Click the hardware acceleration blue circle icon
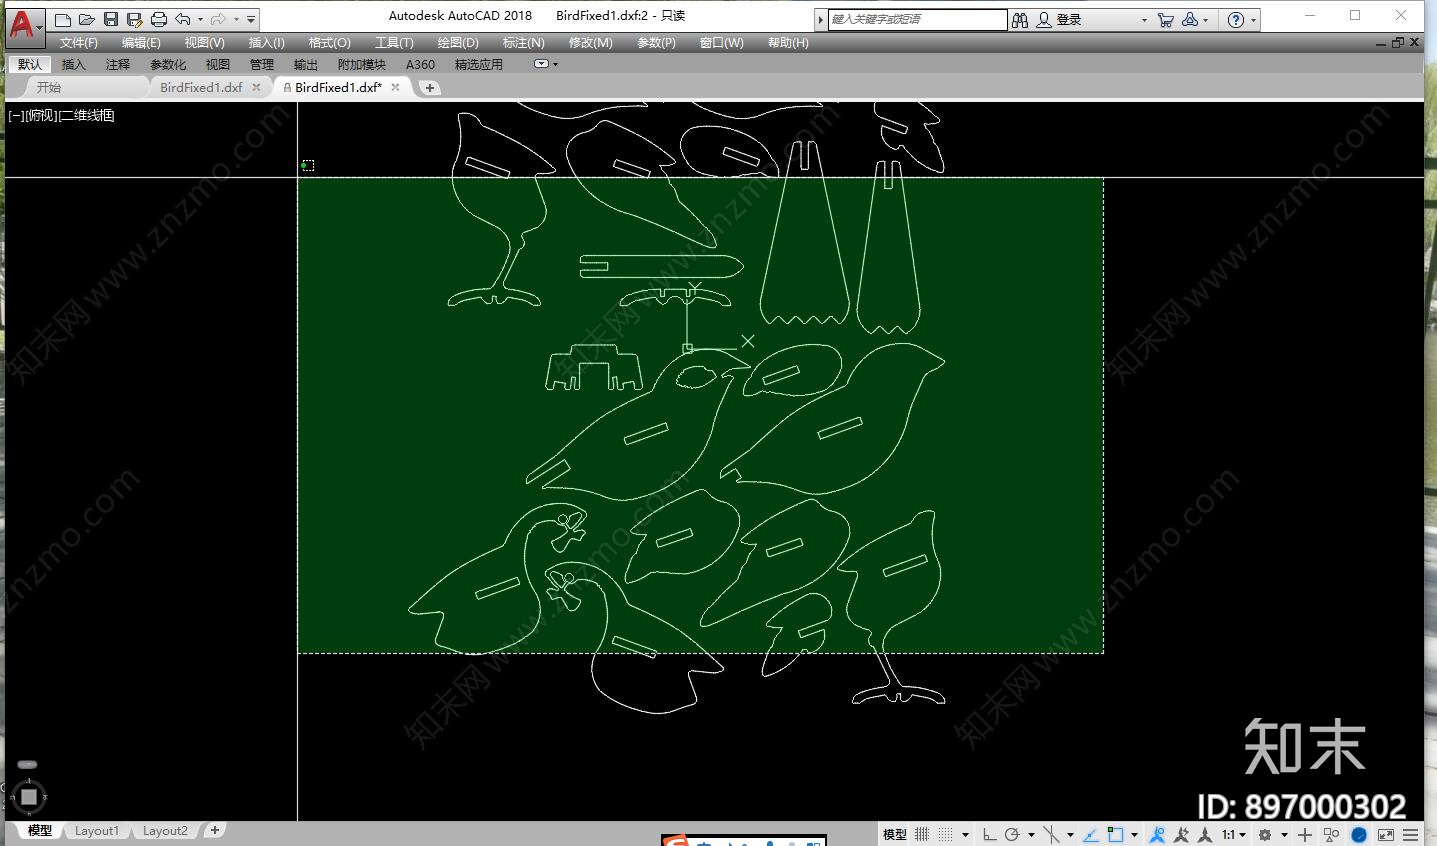This screenshot has width=1437, height=846. pos(1359,834)
